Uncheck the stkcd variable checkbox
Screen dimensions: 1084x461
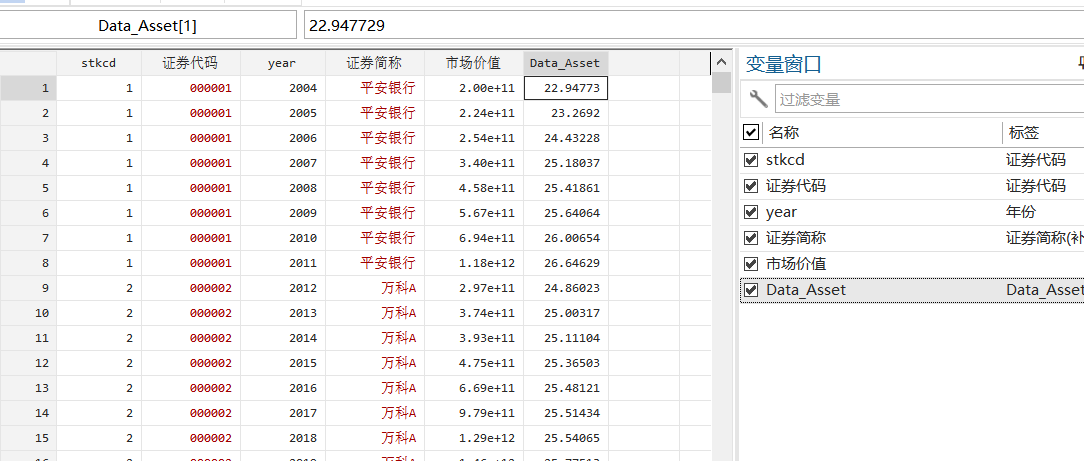tap(750, 160)
